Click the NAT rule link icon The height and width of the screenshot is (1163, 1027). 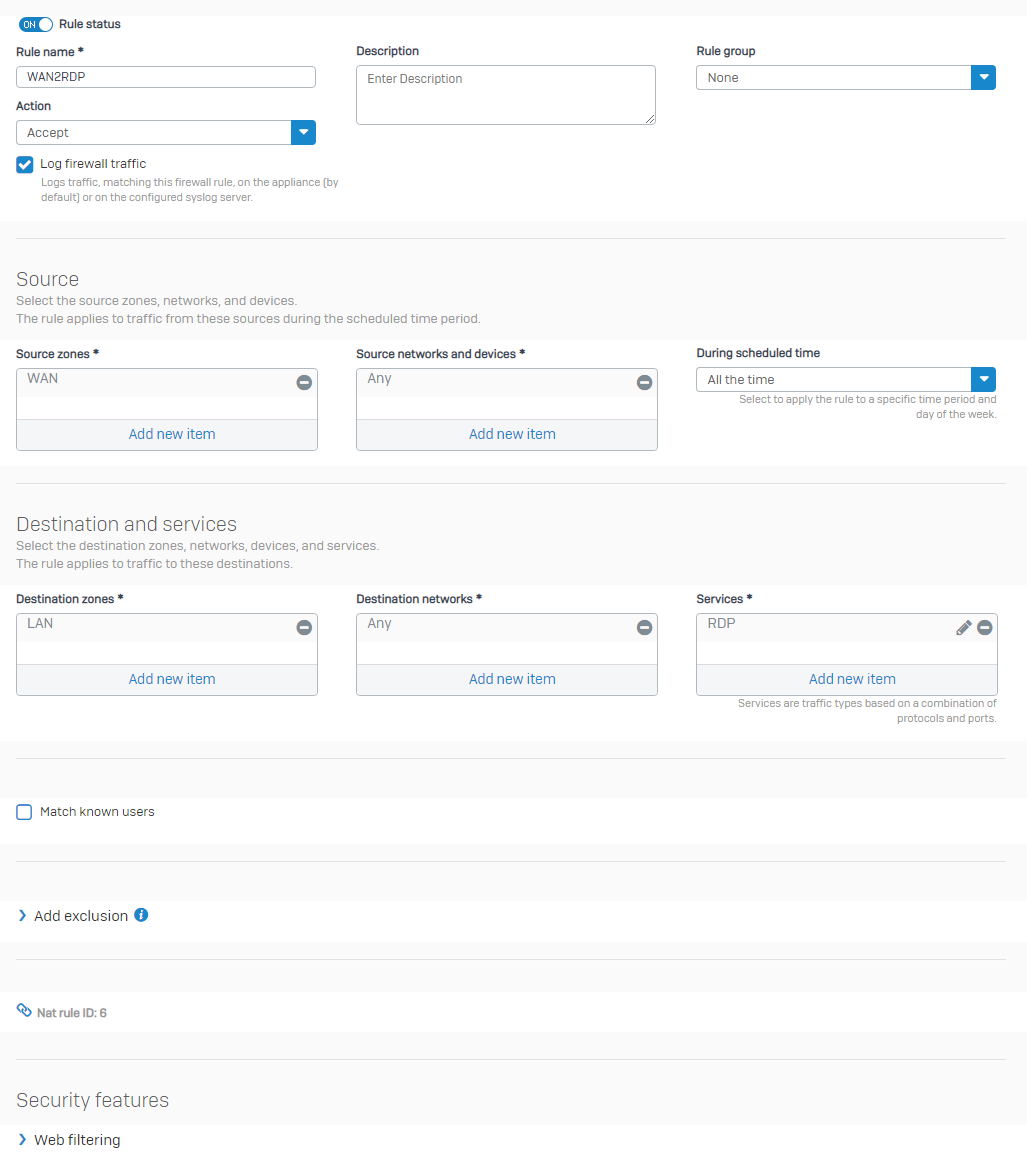[x=24, y=1010]
